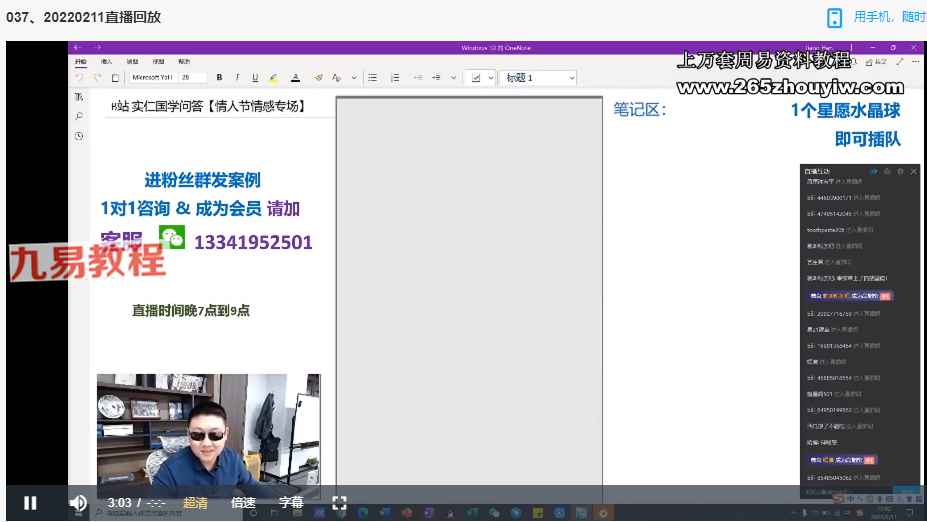927x522 pixels.
Task: Toggle underline formatting
Action: click(x=255, y=77)
